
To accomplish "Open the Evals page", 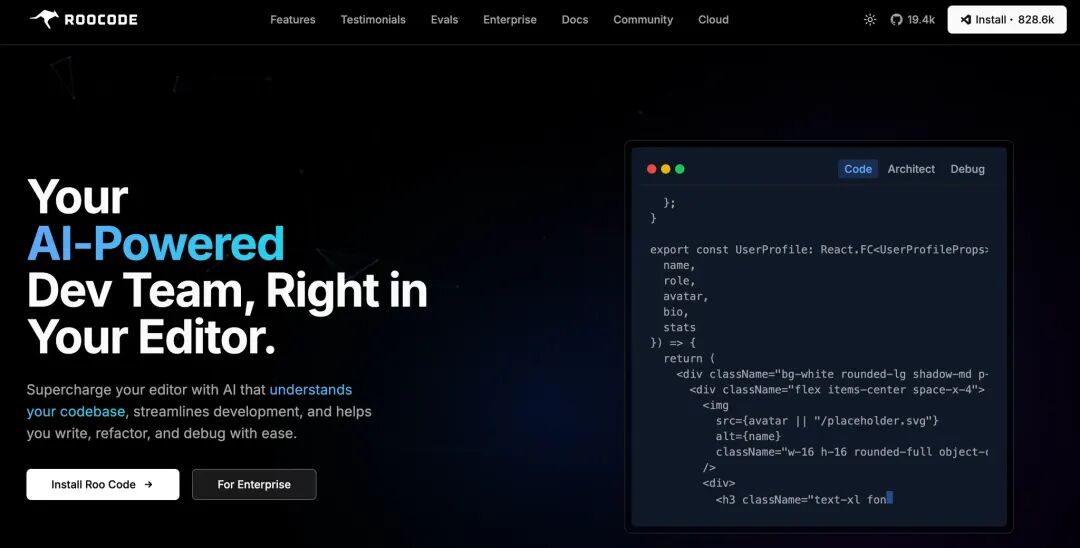I will point(444,20).
